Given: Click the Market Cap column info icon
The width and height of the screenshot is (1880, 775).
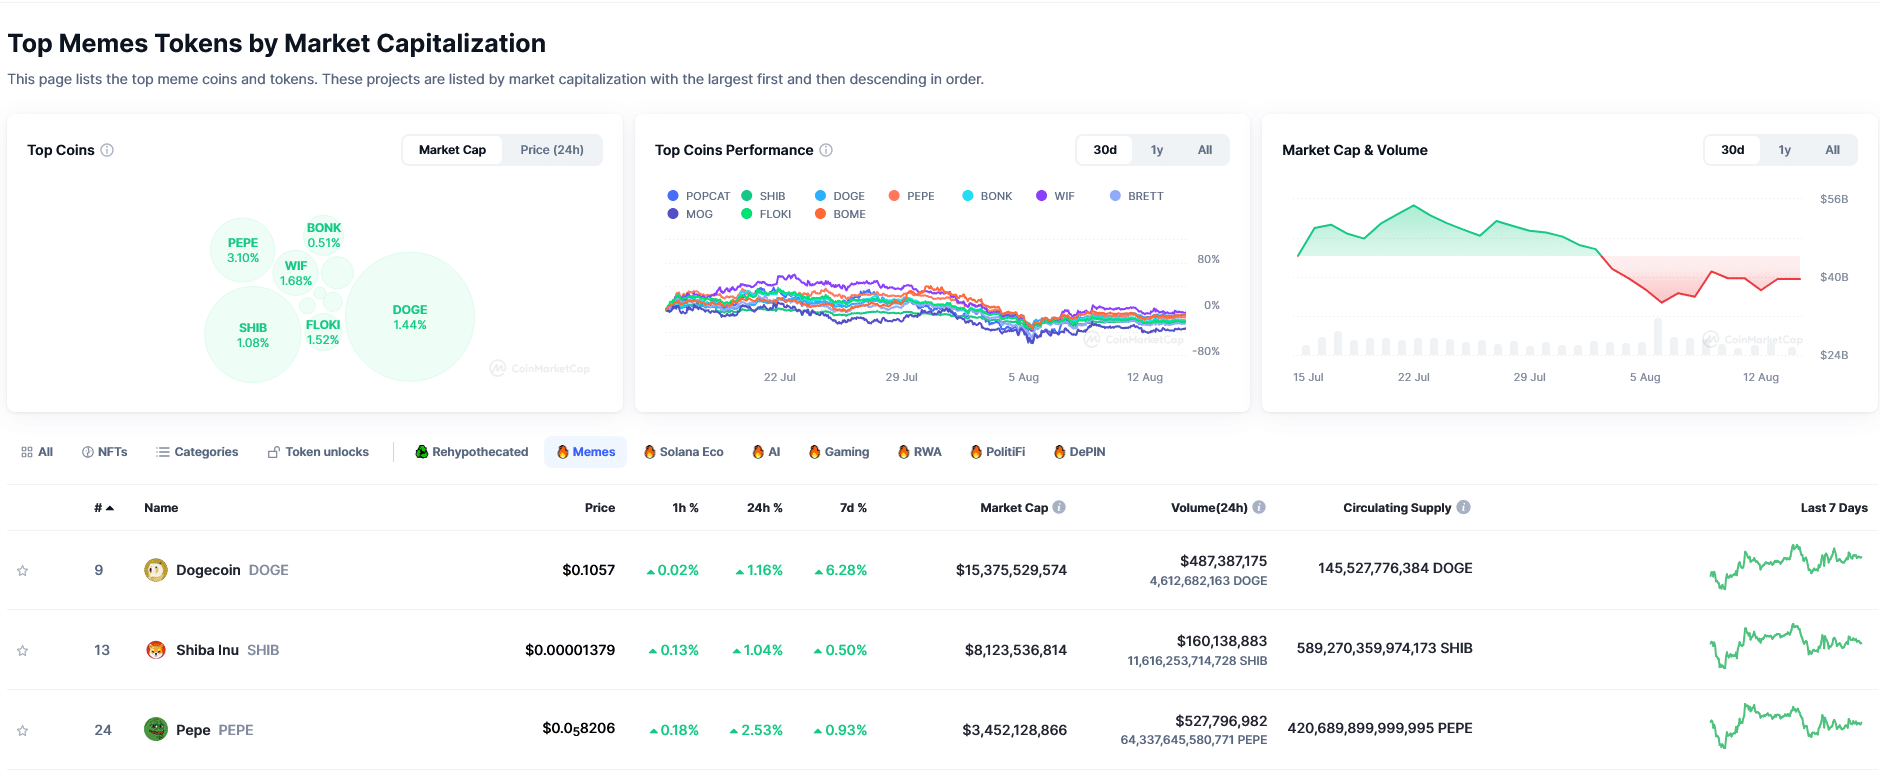Looking at the screenshot, I should pos(1059,507).
